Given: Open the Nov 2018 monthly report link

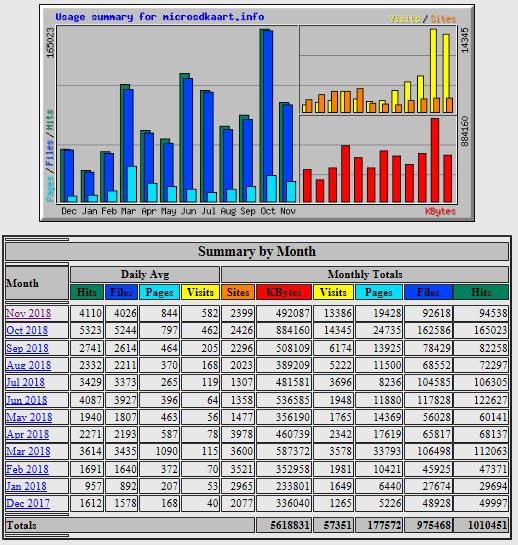Looking at the screenshot, I should [x=29, y=313].
